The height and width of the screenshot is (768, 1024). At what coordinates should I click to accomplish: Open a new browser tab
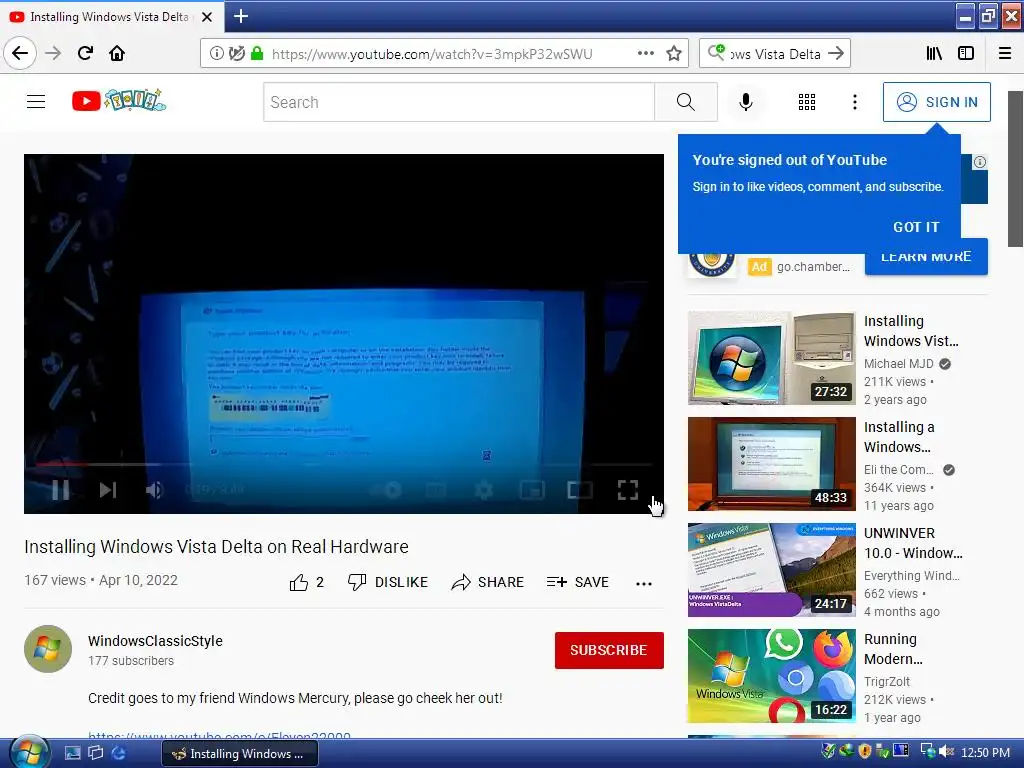(240, 16)
